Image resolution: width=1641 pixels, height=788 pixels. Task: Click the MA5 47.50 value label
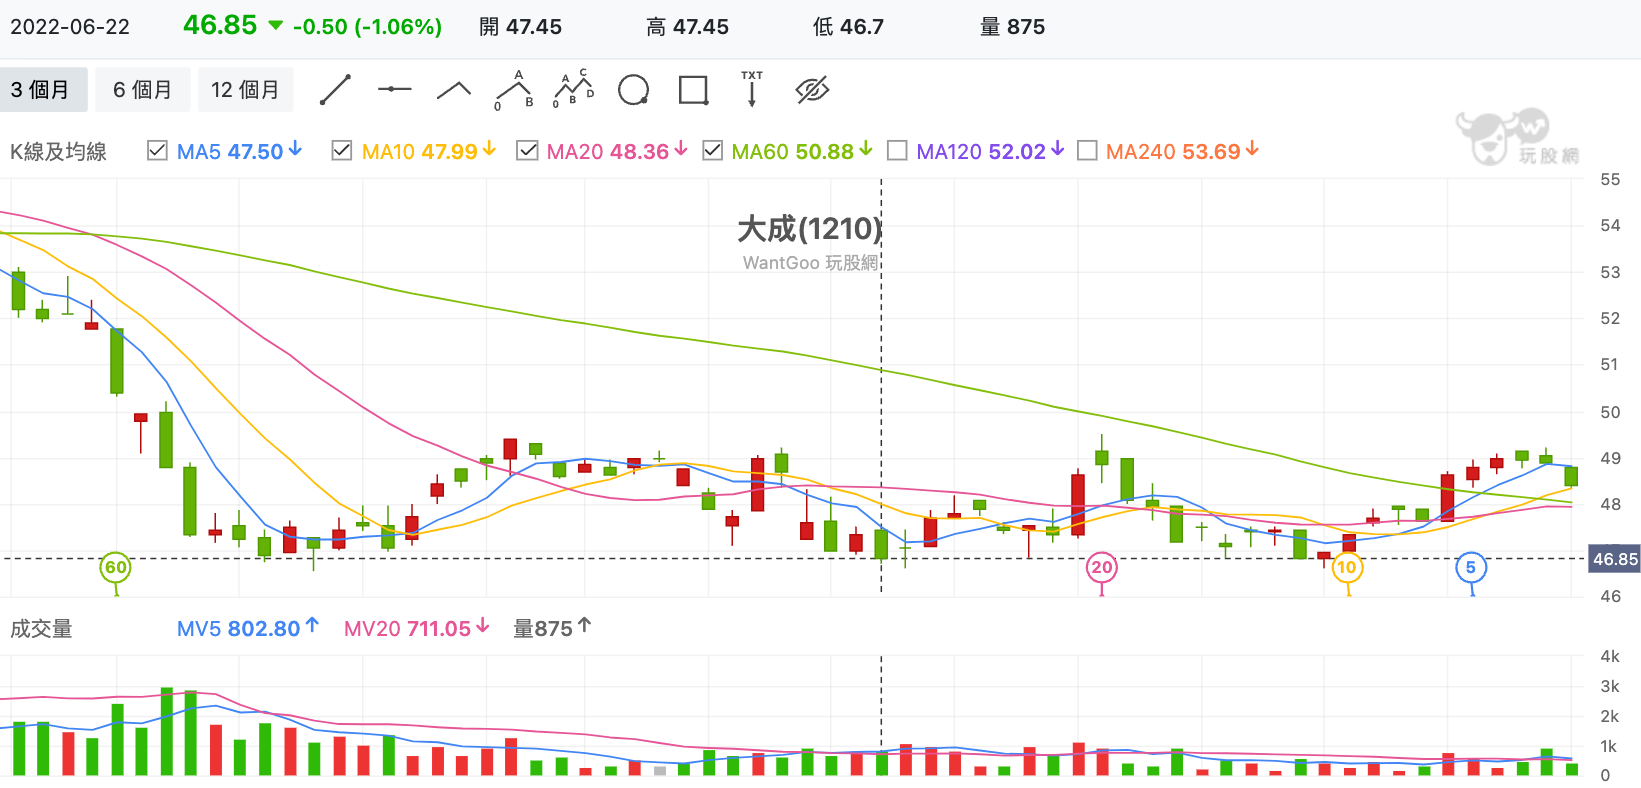tap(239, 152)
